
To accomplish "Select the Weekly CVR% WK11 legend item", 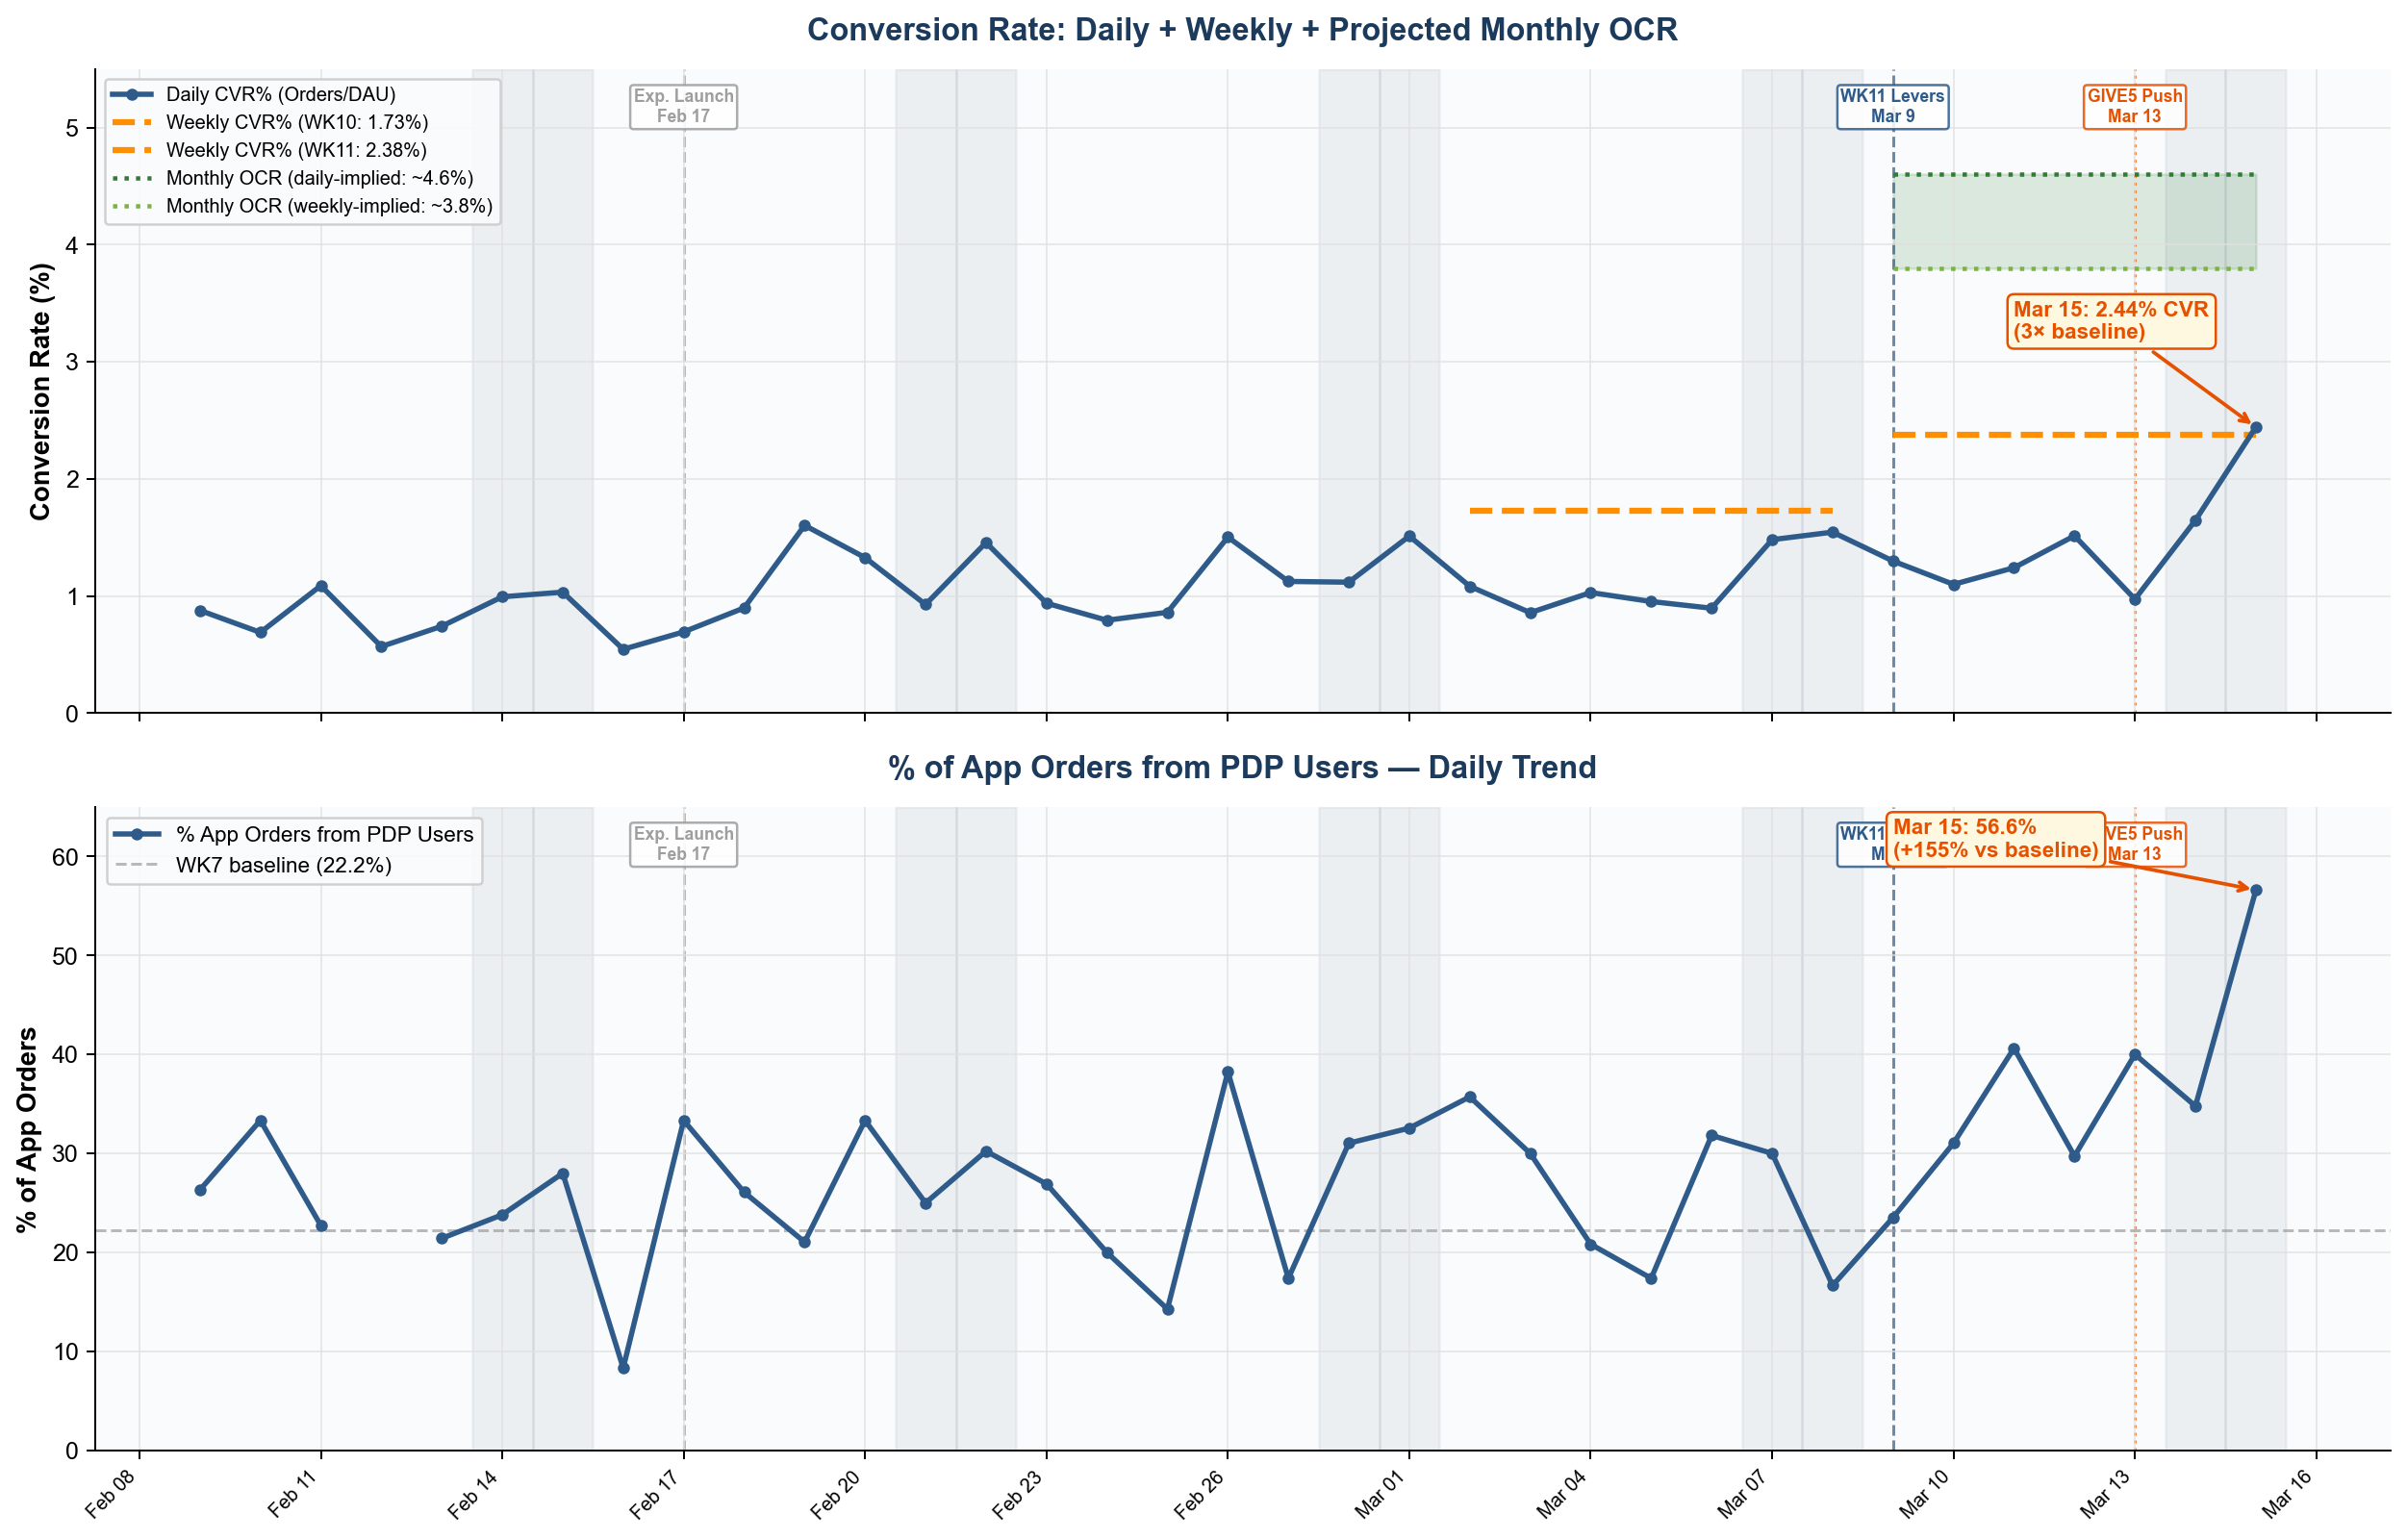I will [x=269, y=150].
